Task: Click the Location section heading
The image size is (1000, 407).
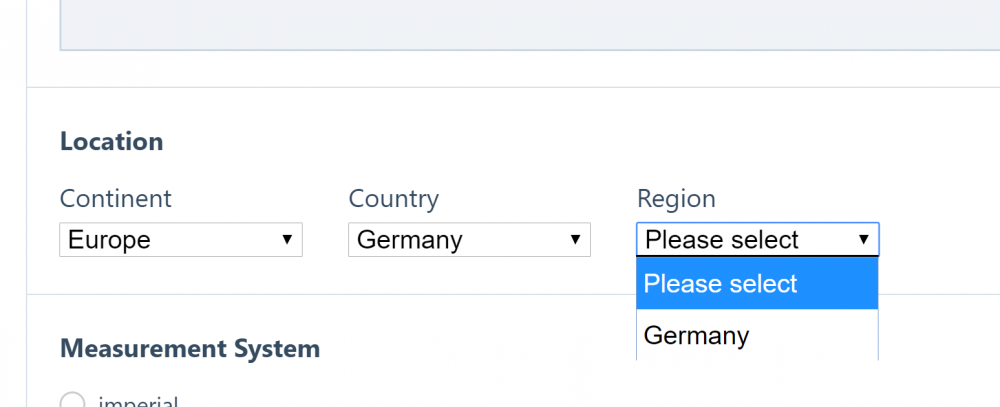Action: 112,142
